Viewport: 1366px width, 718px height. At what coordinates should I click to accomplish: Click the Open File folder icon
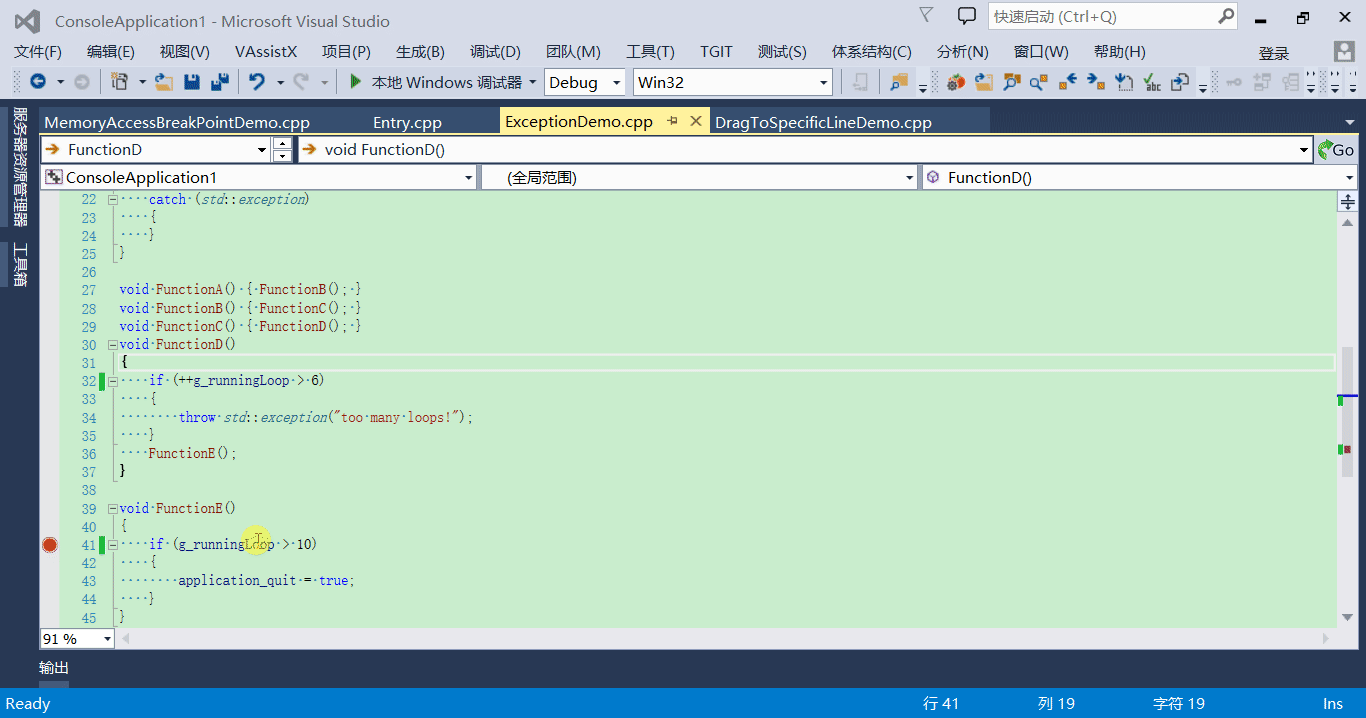(164, 82)
